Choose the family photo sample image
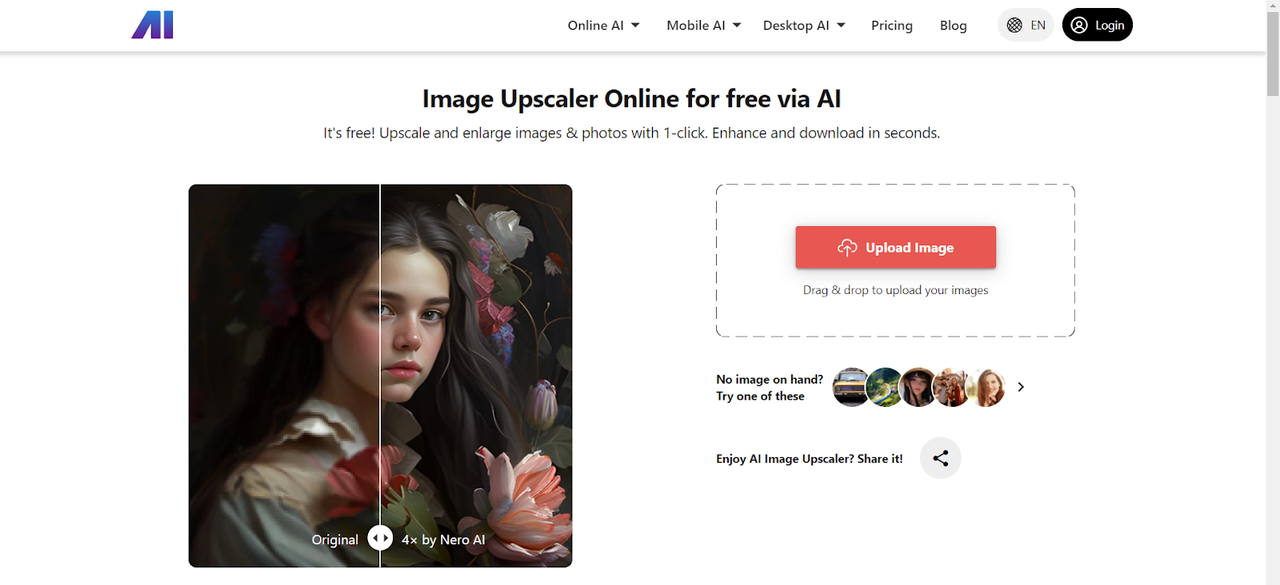This screenshot has height=585, width=1280. click(952, 387)
